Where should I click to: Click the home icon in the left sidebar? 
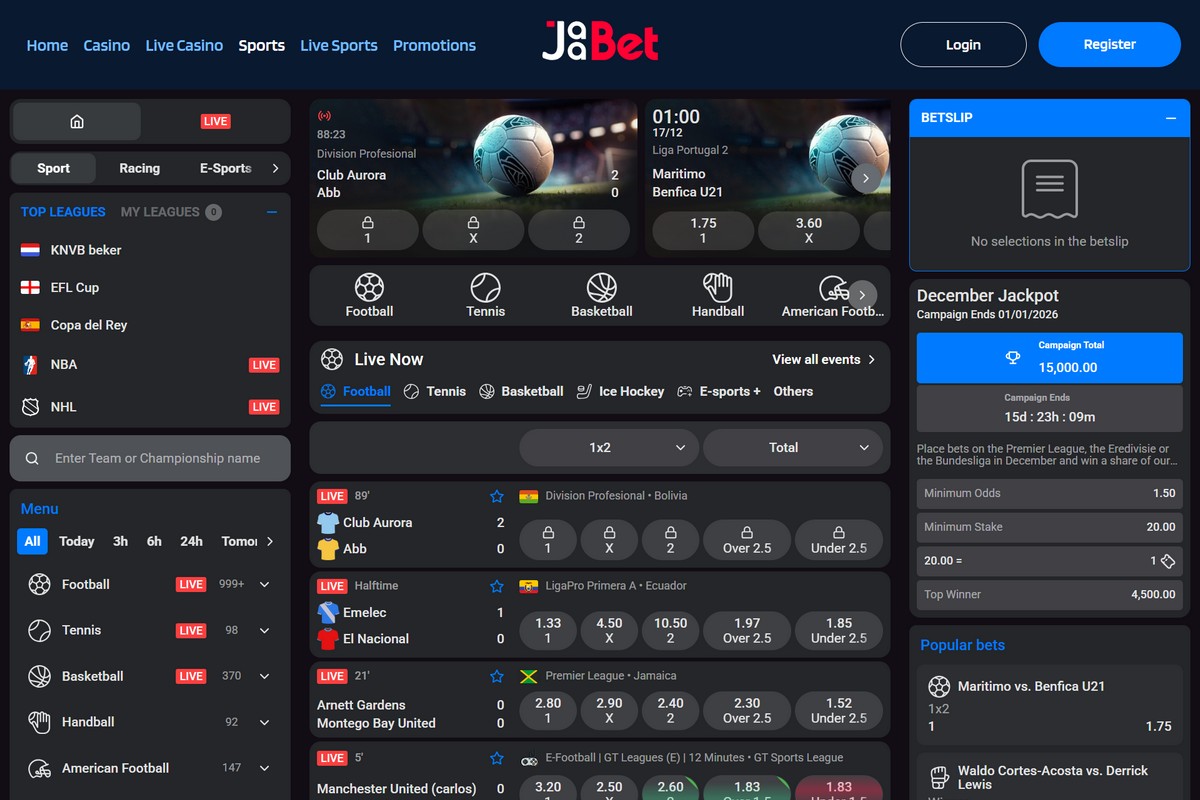[75, 120]
